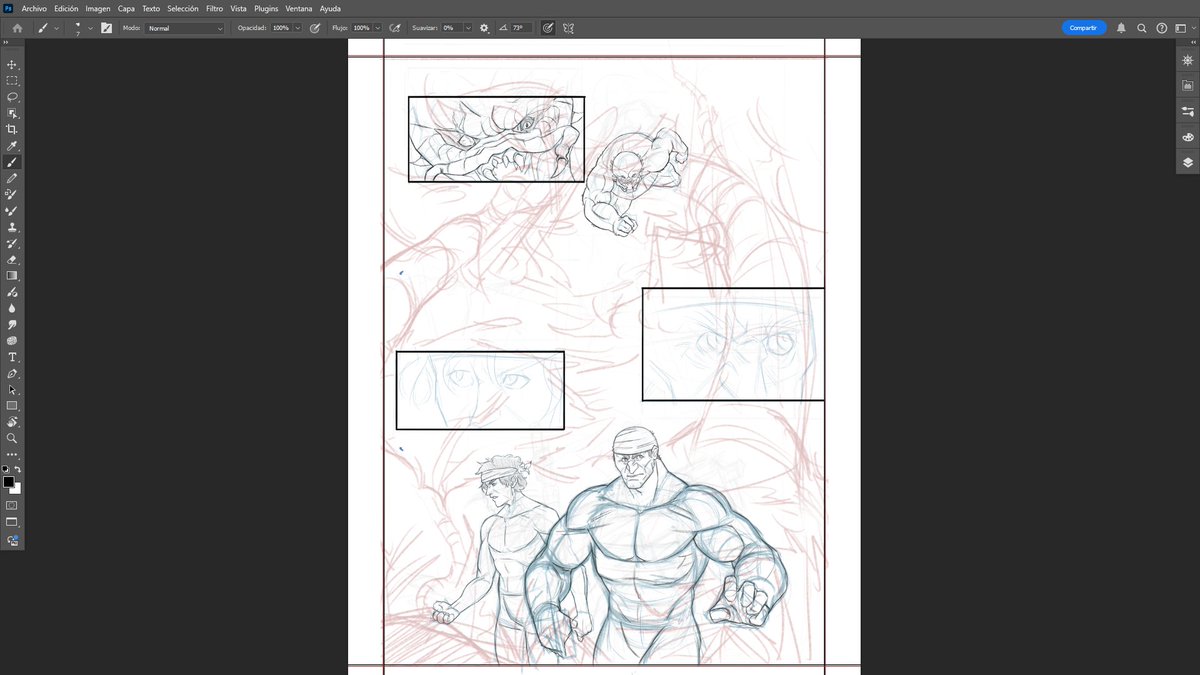Reset default foreground and background colors
This screenshot has height=675, width=1200.
[6, 469]
